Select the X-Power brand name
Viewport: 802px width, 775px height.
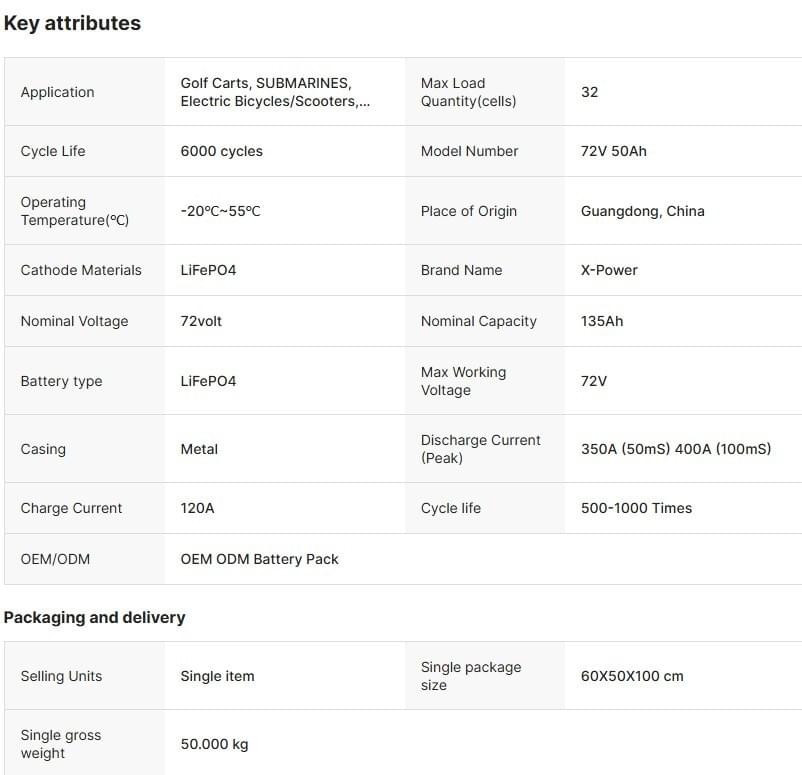point(609,270)
